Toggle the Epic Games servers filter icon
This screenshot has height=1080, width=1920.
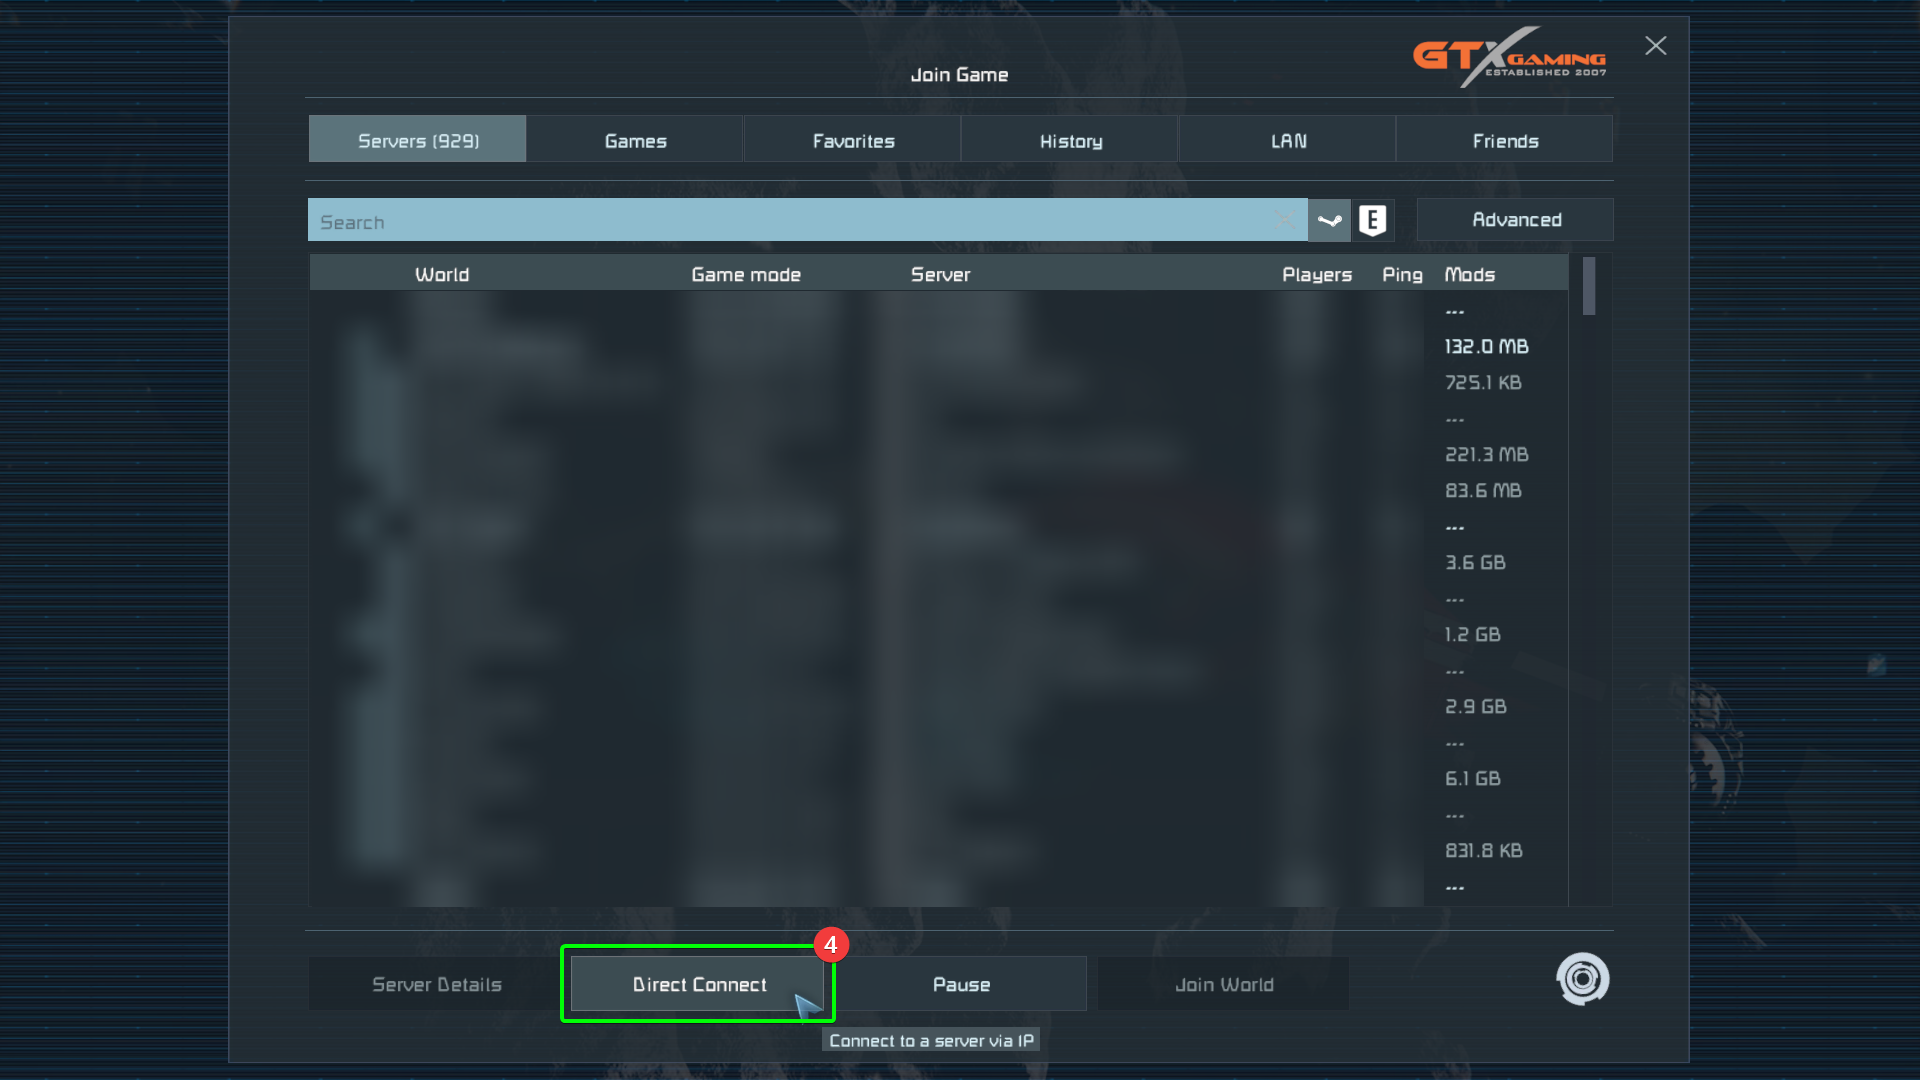point(1372,220)
